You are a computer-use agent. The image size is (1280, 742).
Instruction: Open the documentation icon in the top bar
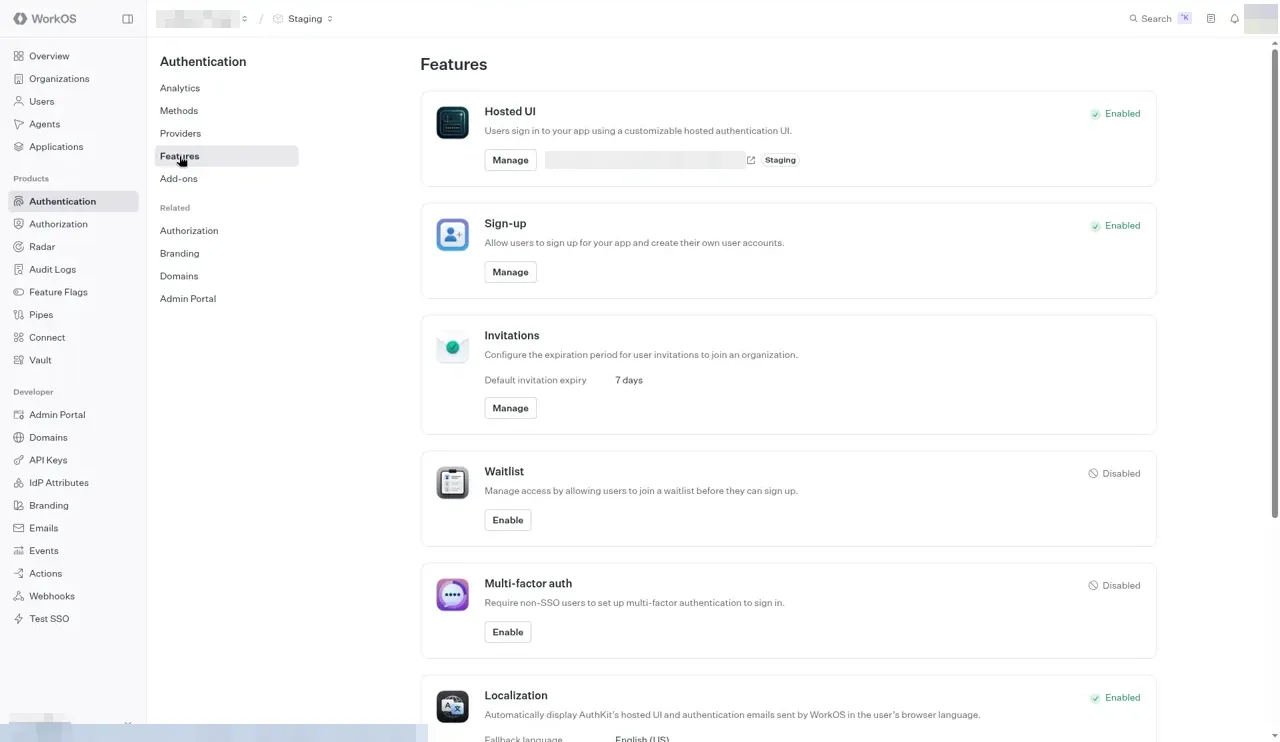coord(1211,19)
